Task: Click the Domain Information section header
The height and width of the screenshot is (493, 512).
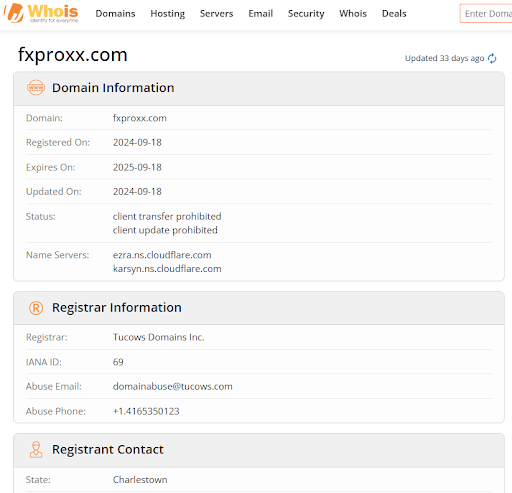Action: [x=259, y=88]
